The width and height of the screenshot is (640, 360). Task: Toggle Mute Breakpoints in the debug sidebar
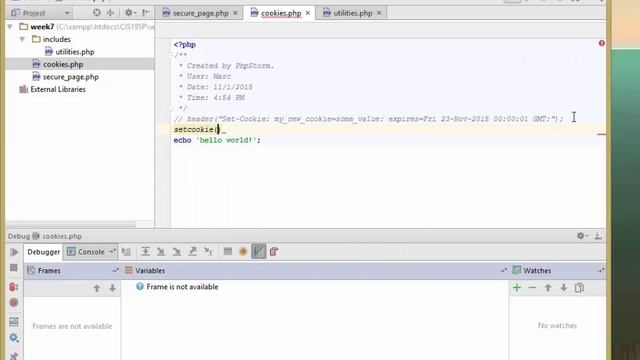click(13, 302)
